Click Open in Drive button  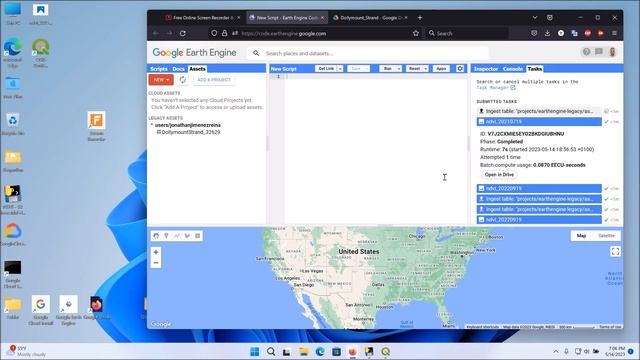click(499, 175)
